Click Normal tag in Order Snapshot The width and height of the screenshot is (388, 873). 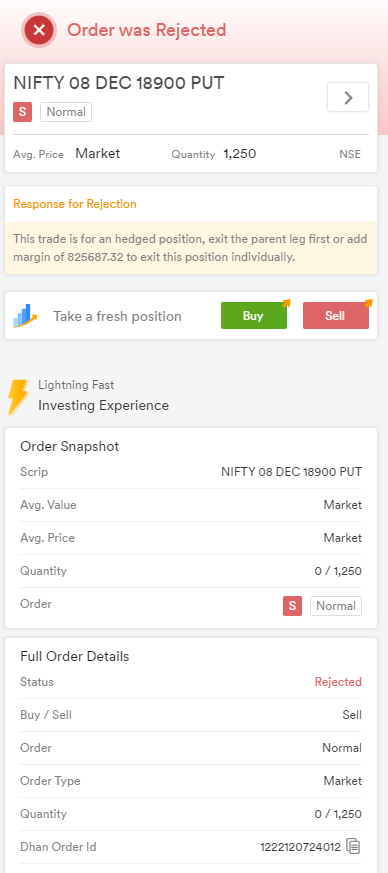[336, 606]
